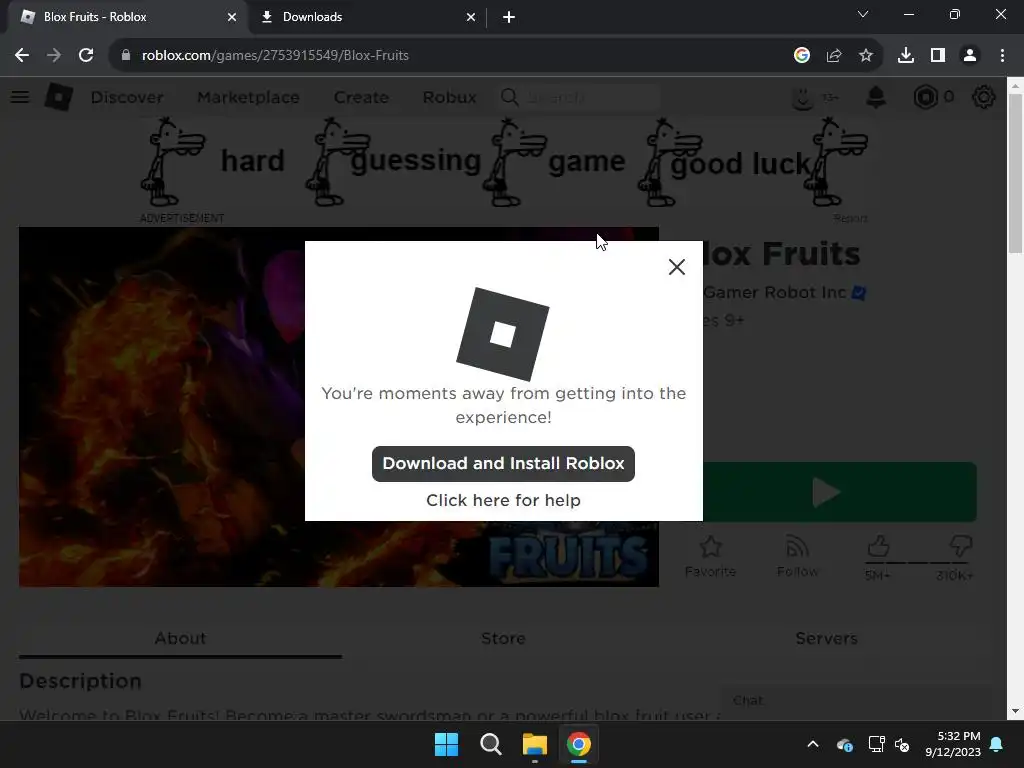Viewport: 1024px width, 768px height.
Task: Open the Discover page
Action: click(x=127, y=97)
